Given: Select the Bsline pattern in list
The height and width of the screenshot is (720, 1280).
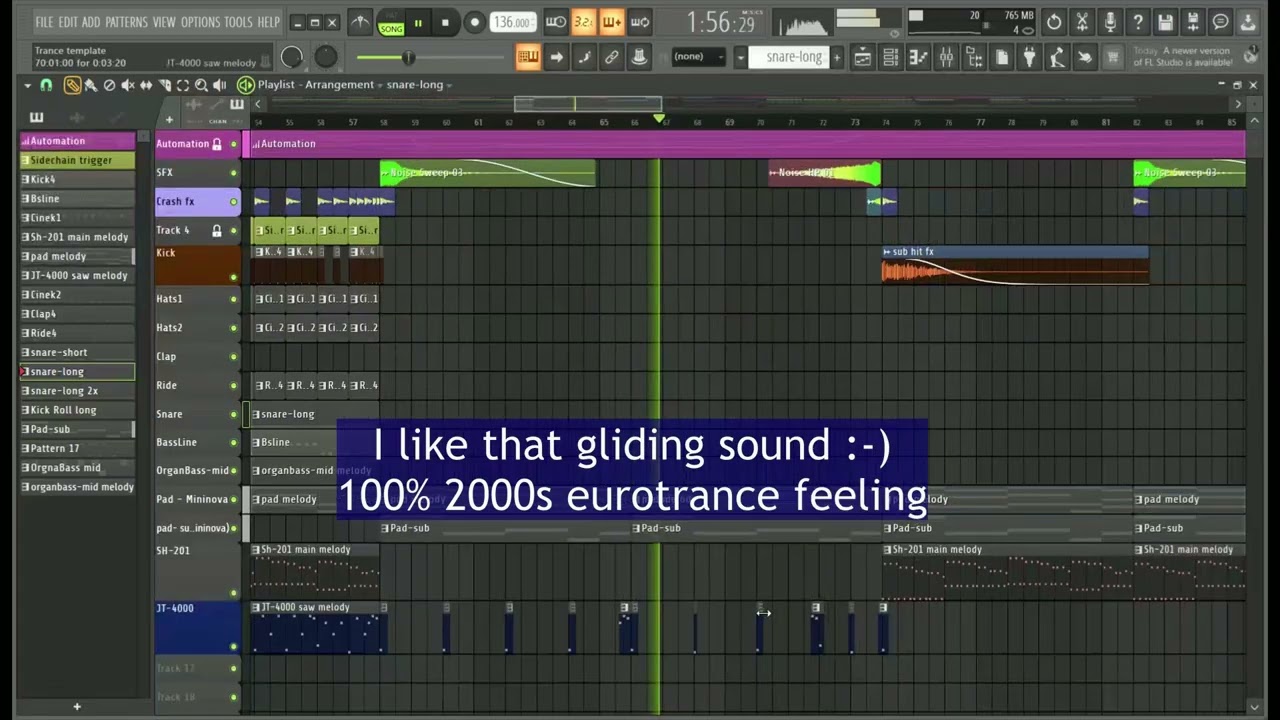Looking at the screenshot, I should [77, 199].
